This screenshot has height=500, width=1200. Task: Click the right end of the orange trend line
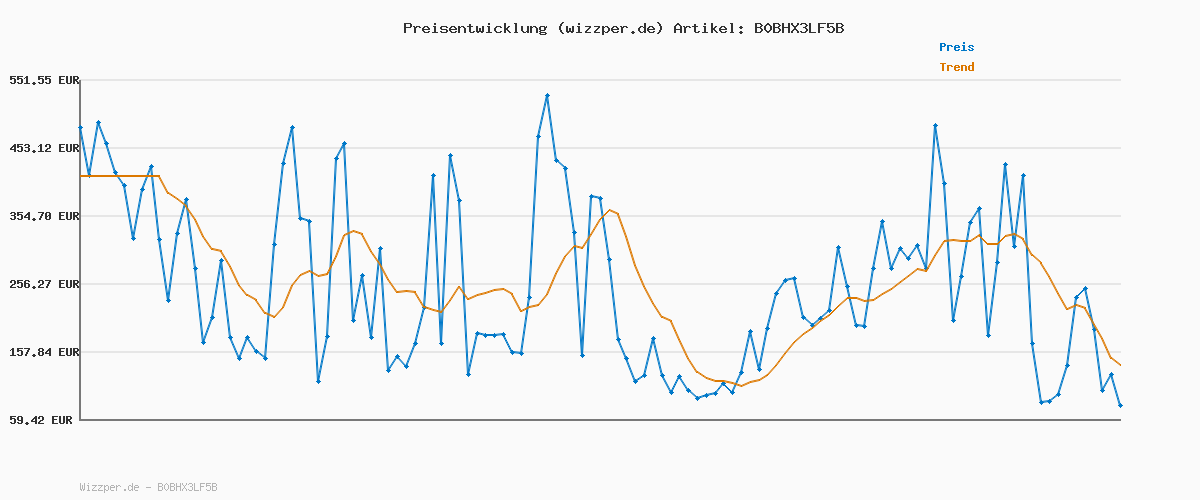click(x=1120, y=365)
